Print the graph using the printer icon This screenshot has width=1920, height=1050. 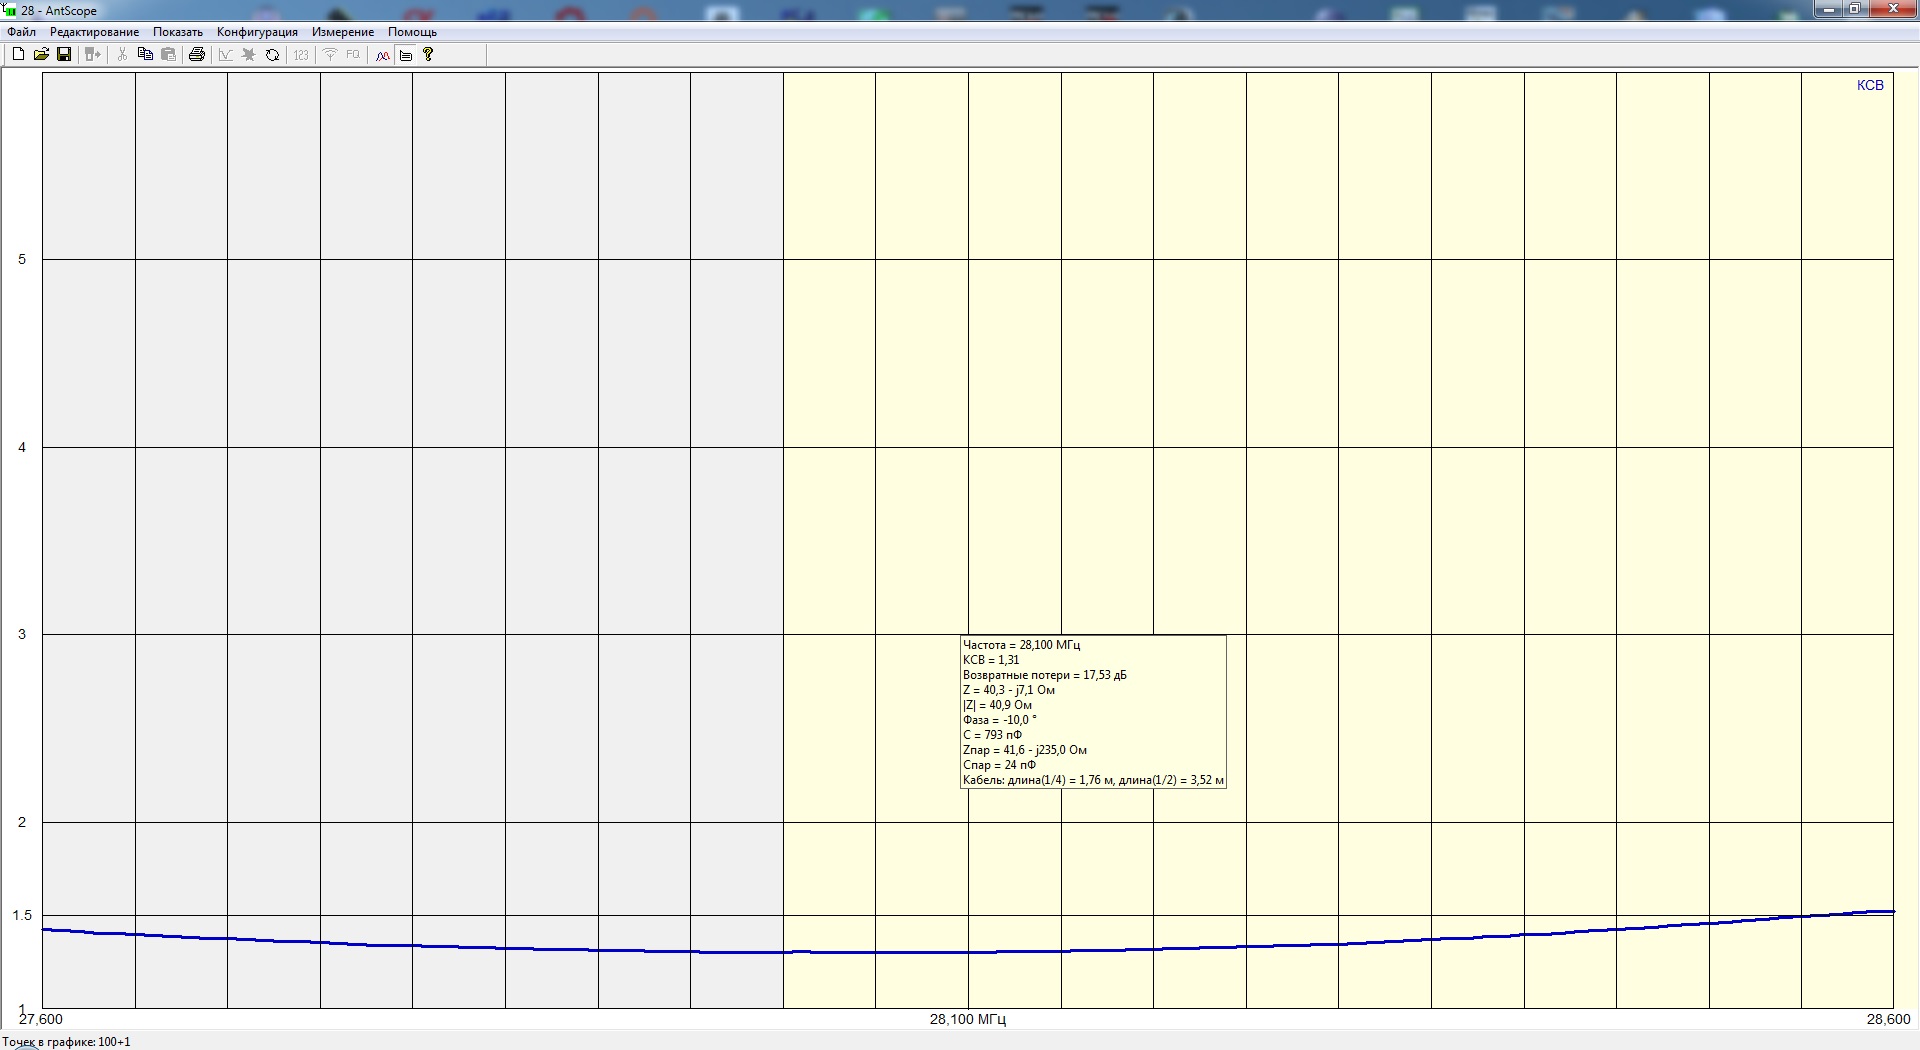tap(197, 55)
